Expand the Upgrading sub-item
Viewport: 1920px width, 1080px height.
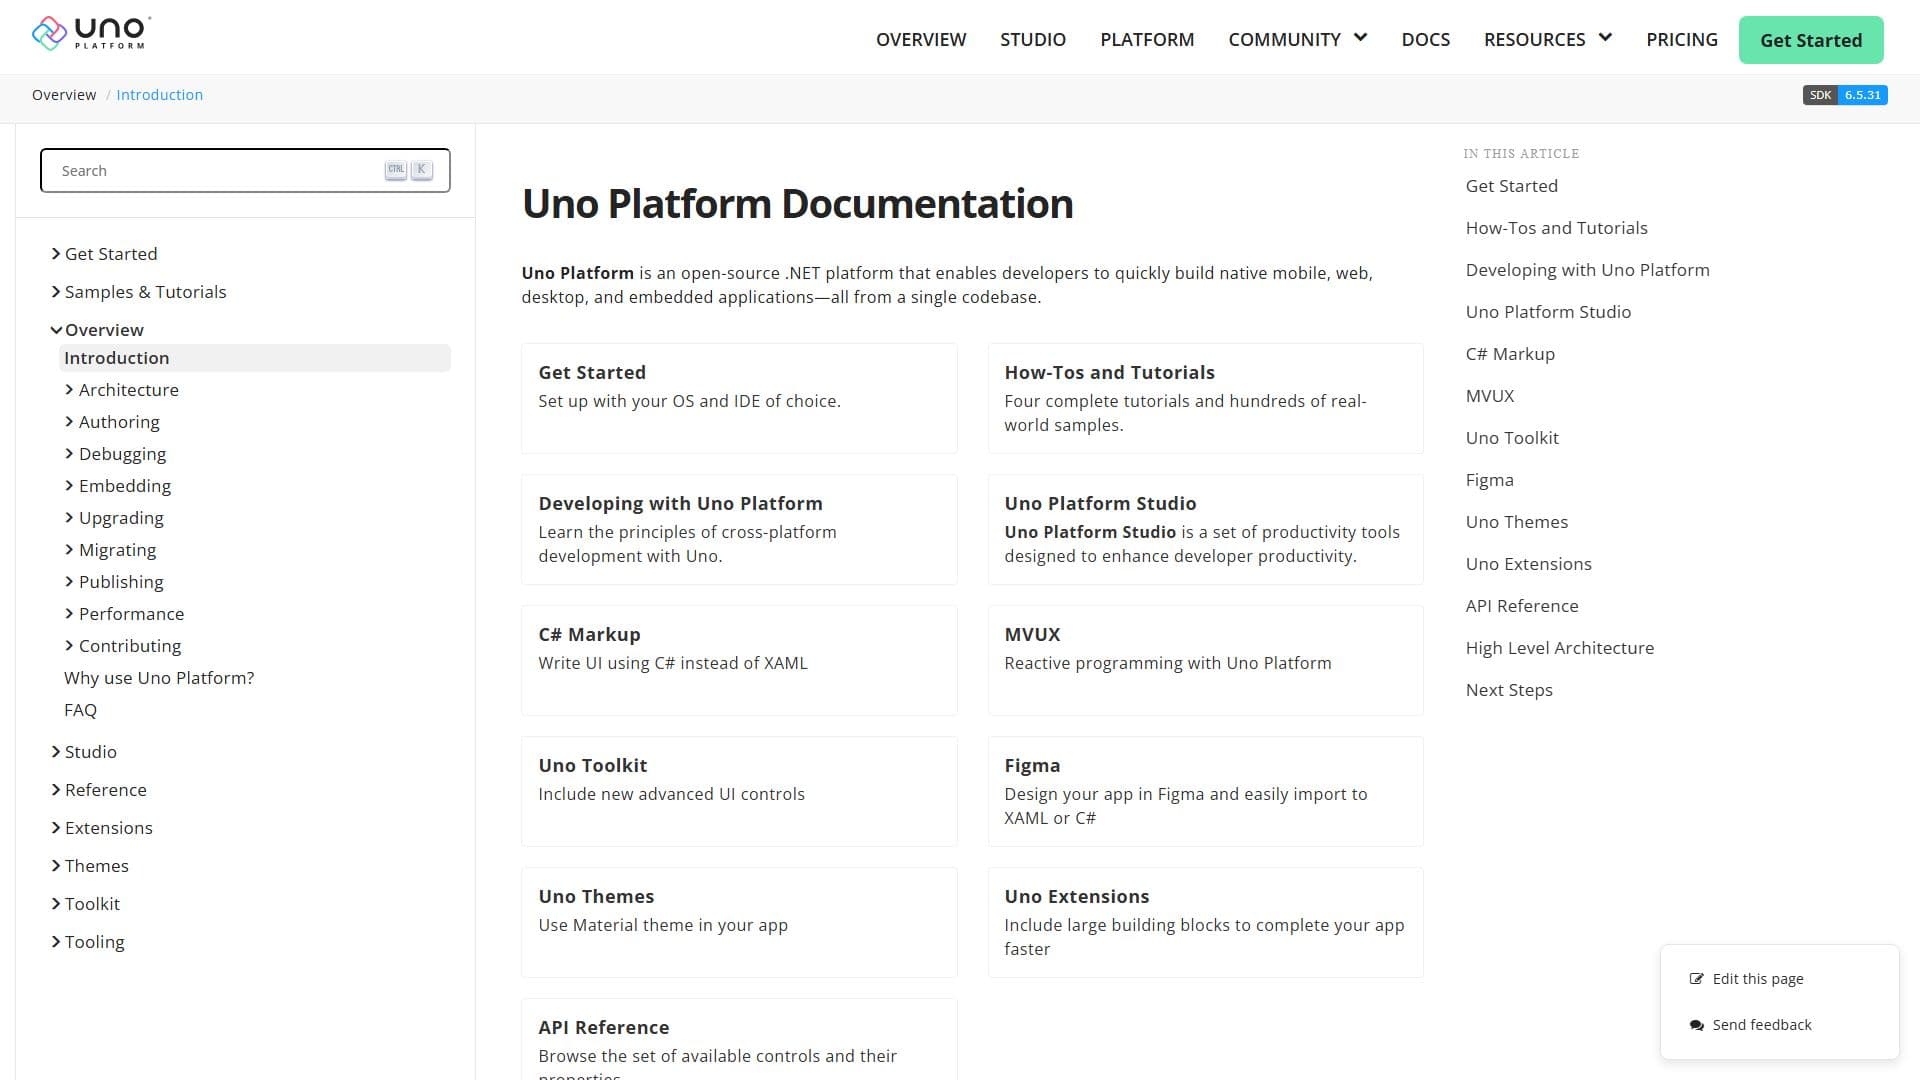(x=69, y=518)
